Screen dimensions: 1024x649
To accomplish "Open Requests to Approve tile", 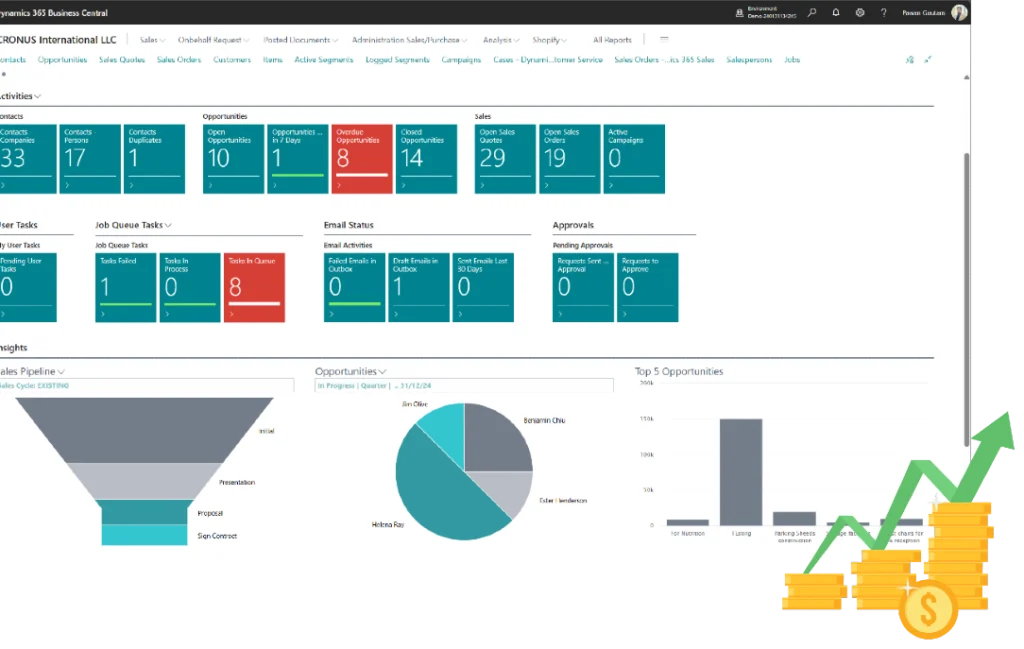I will click(647, 287).
